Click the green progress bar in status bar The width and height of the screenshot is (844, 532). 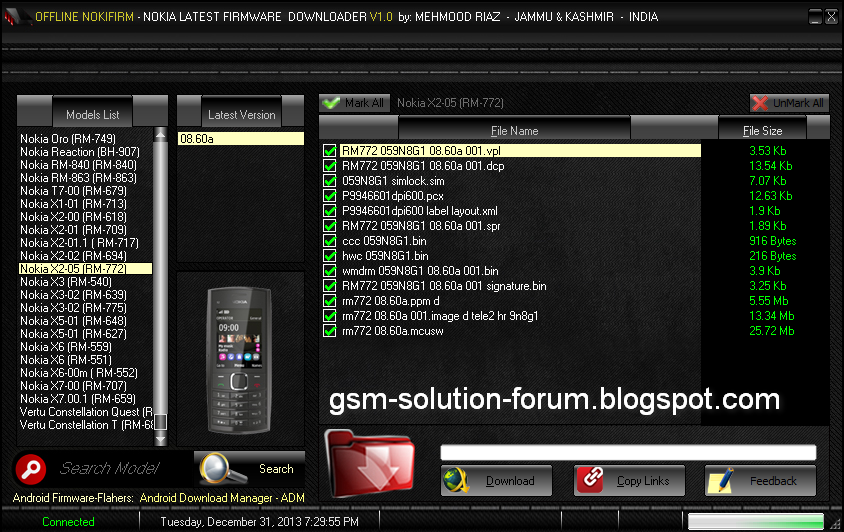point(756,521)
